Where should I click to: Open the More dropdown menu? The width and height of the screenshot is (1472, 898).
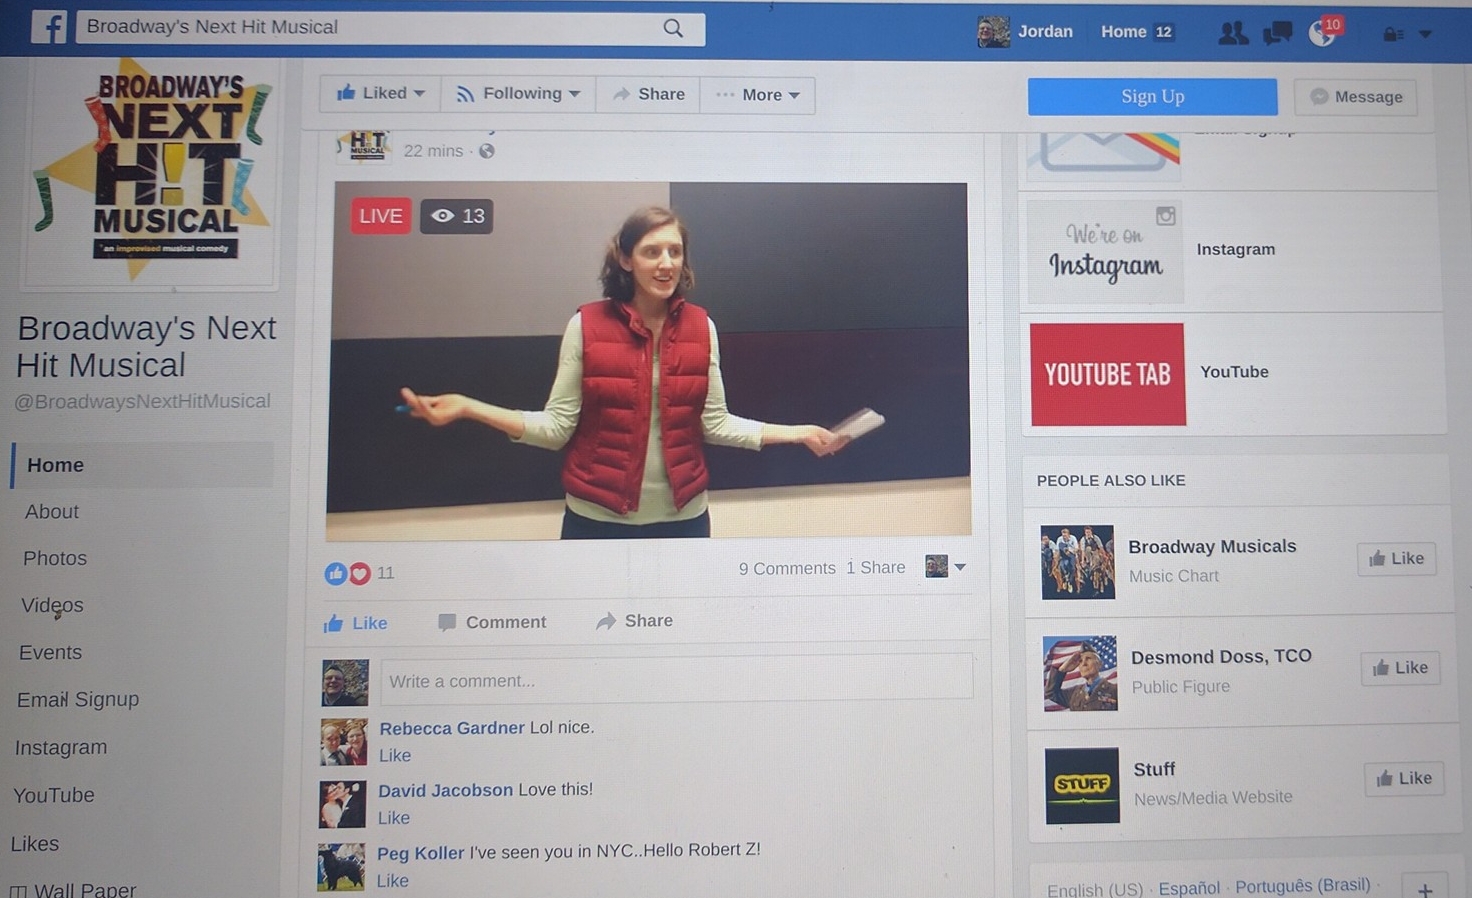click(758, 95)
